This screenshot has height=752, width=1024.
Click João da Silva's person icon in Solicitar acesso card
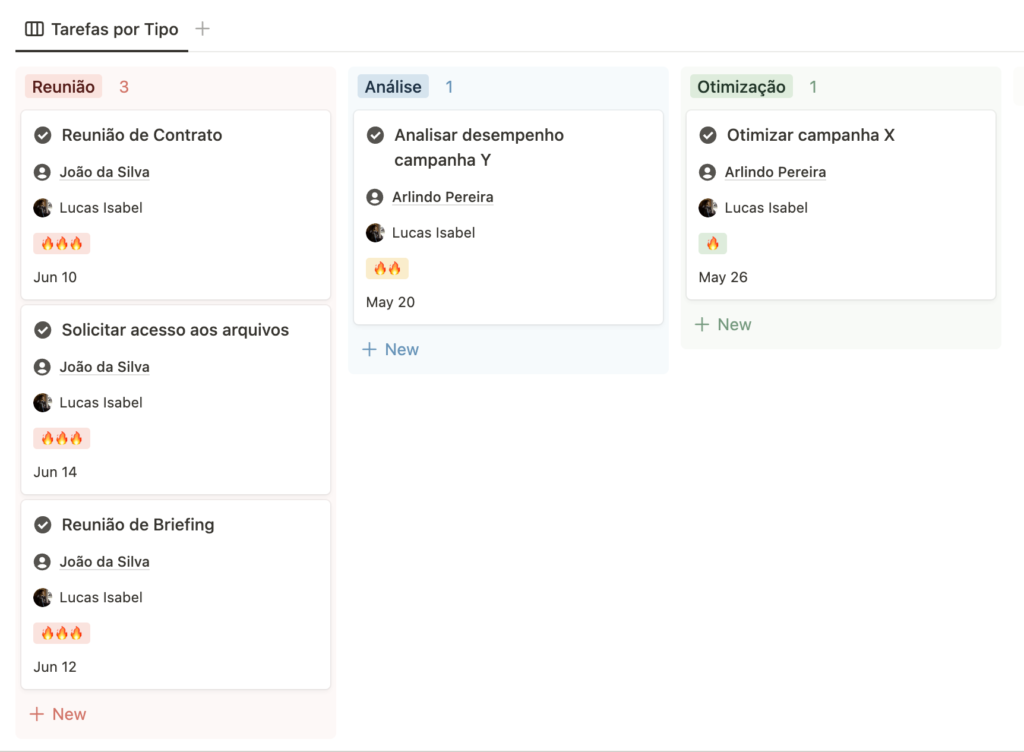(x=42, y=367)
